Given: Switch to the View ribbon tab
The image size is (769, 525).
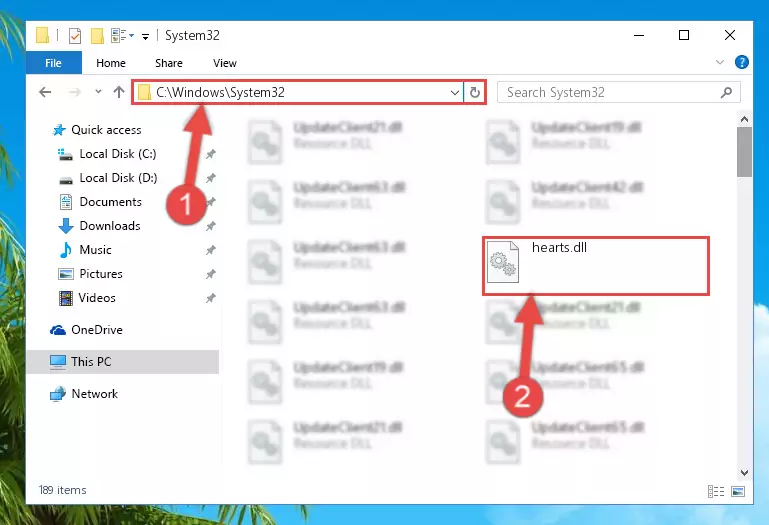Looking at the screenshot, I should 225,63.
